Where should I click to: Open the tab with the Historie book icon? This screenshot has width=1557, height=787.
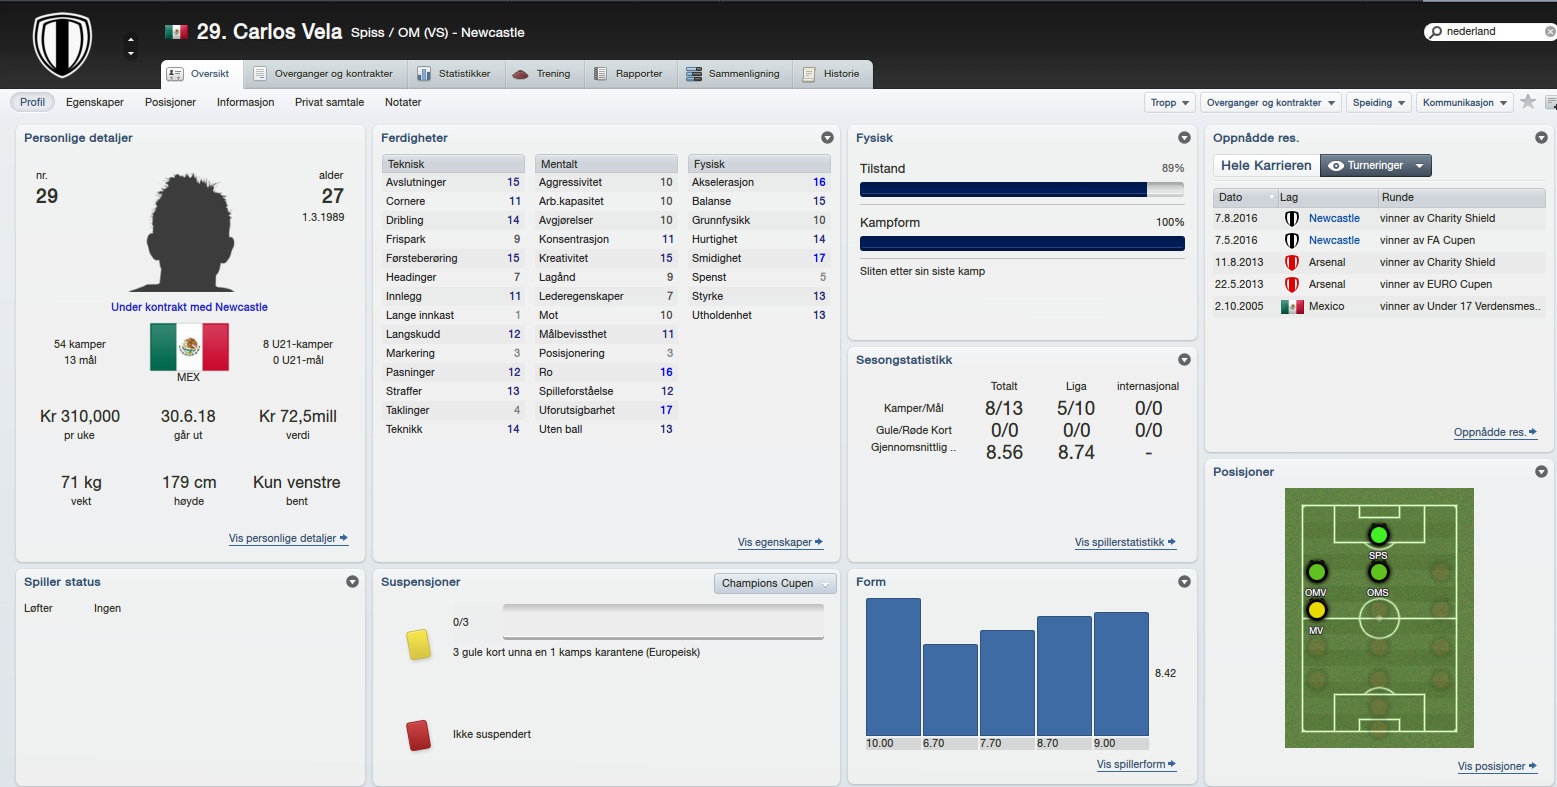coord(831,74)
